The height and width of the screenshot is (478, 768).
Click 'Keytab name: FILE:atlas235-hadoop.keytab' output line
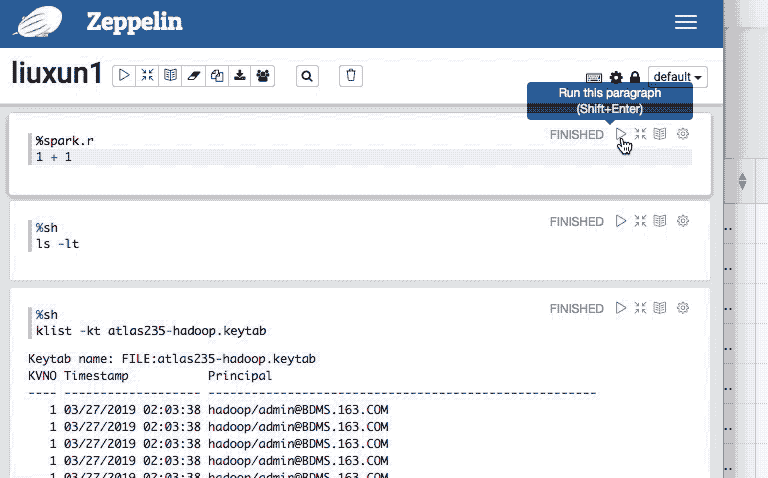pyautogui.click(x=172, y=359)
